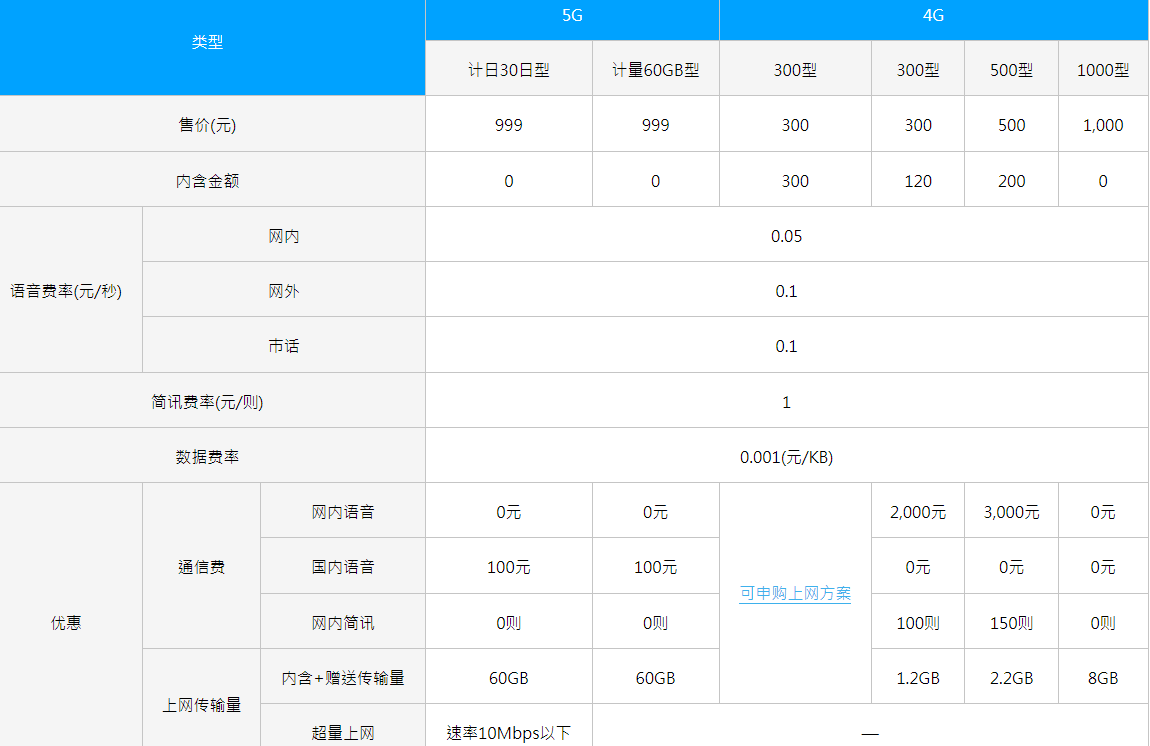
Task: Click 60GB under 计日30日型 column
Action: click(509, 678)
